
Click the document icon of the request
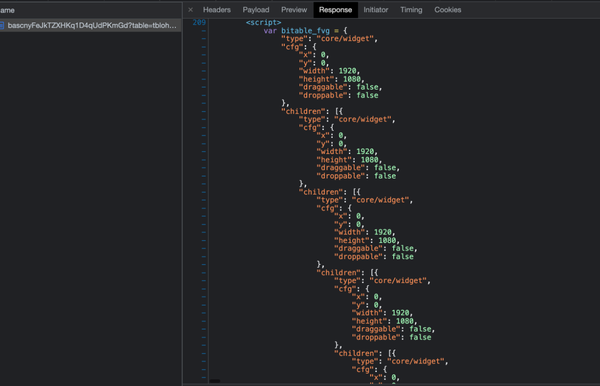click(2, 26)
